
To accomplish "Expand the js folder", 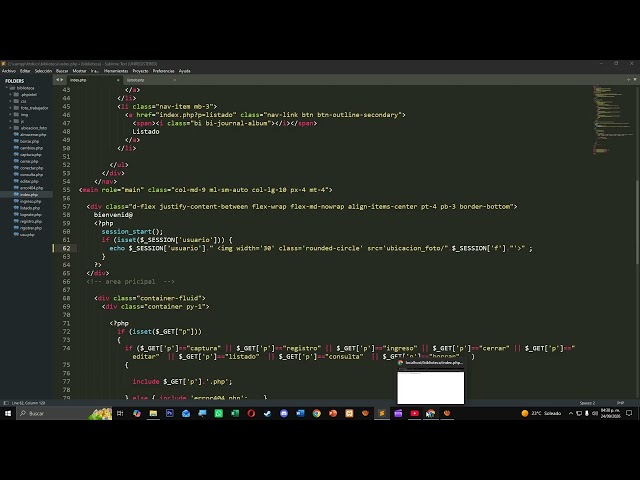I will (x=11, y=121).
